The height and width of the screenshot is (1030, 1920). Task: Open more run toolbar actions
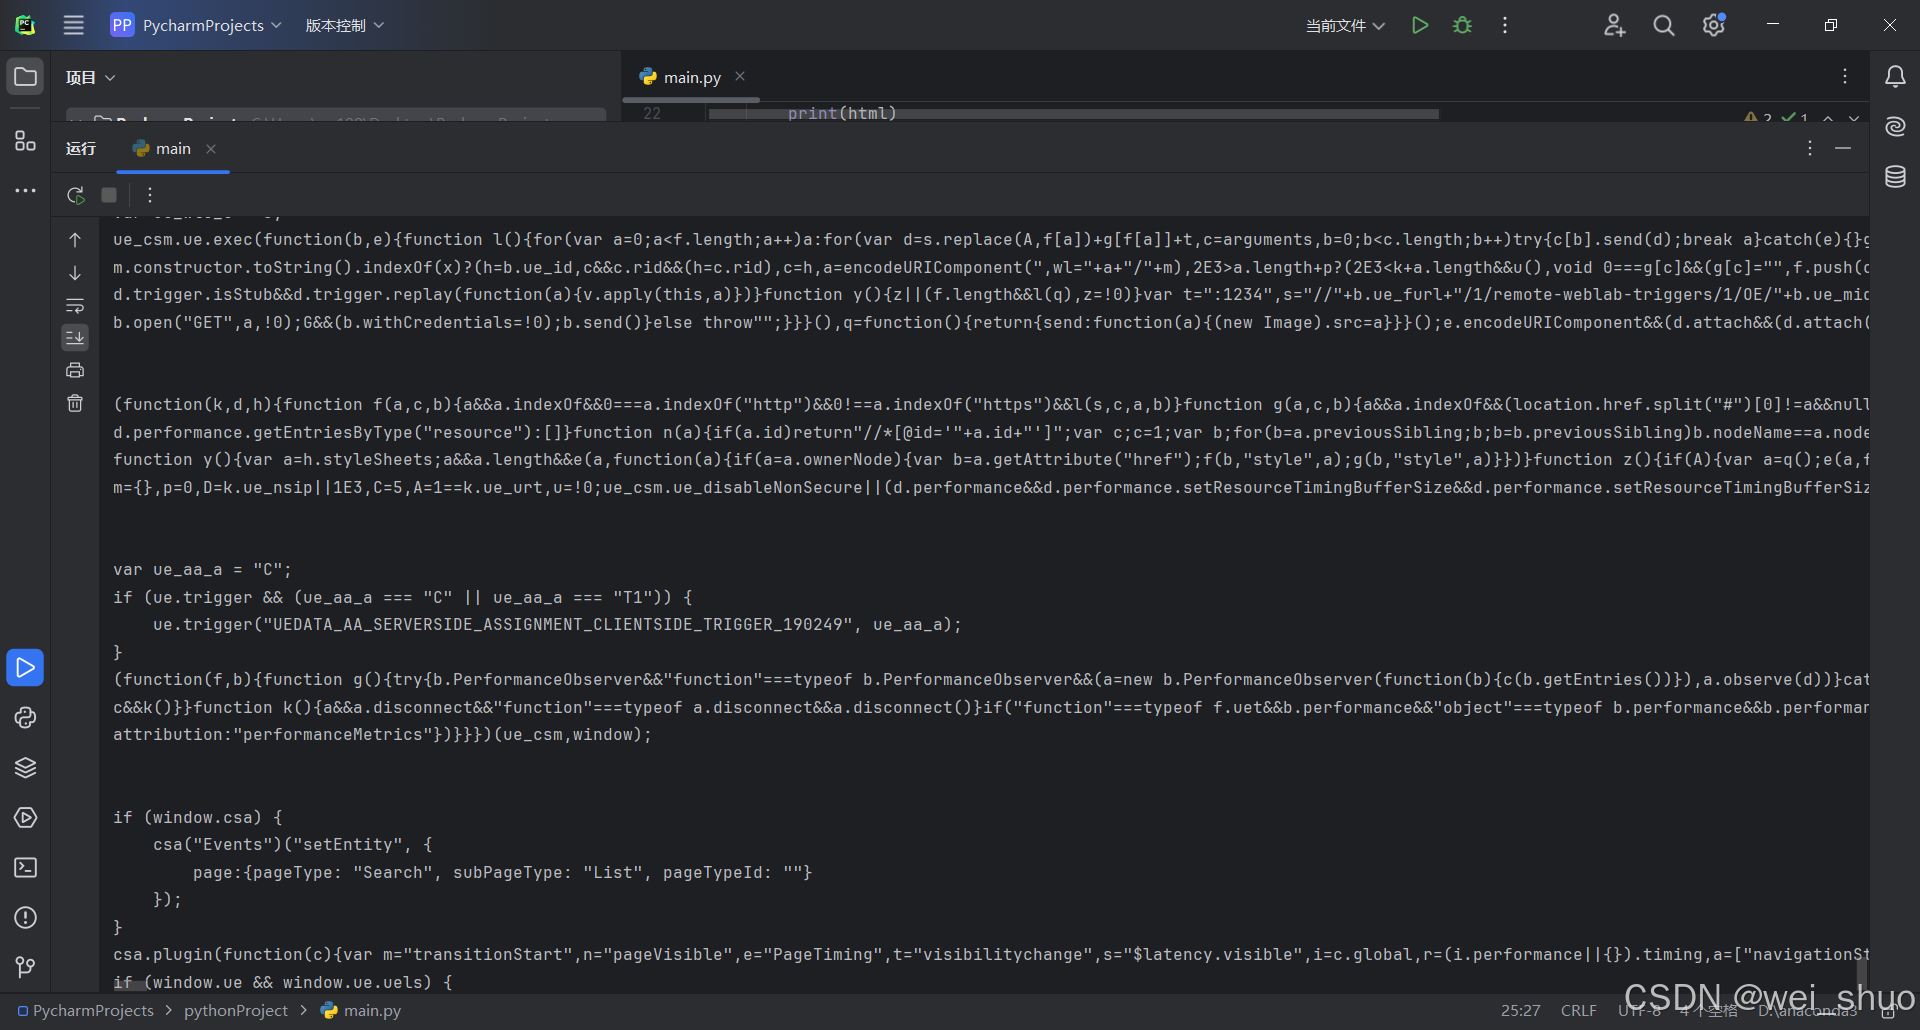150,195
